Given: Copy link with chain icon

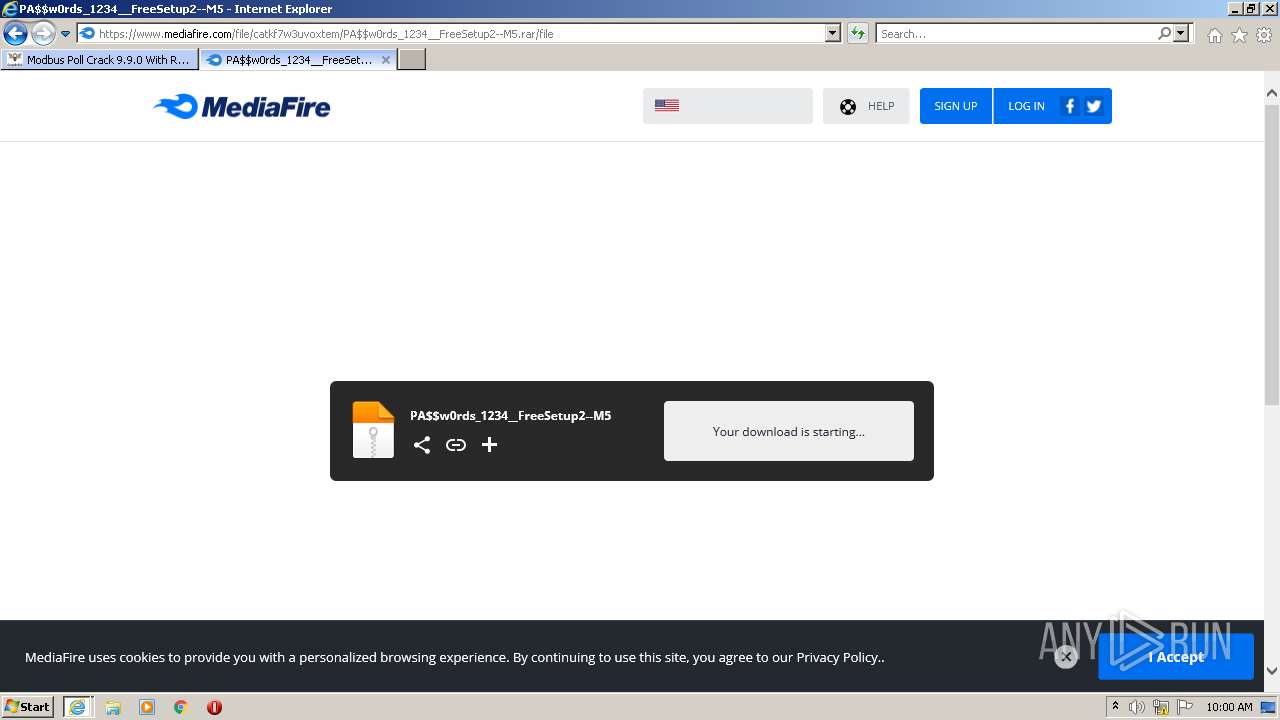Looking at the screenshot, I should (x=456, y=445).
